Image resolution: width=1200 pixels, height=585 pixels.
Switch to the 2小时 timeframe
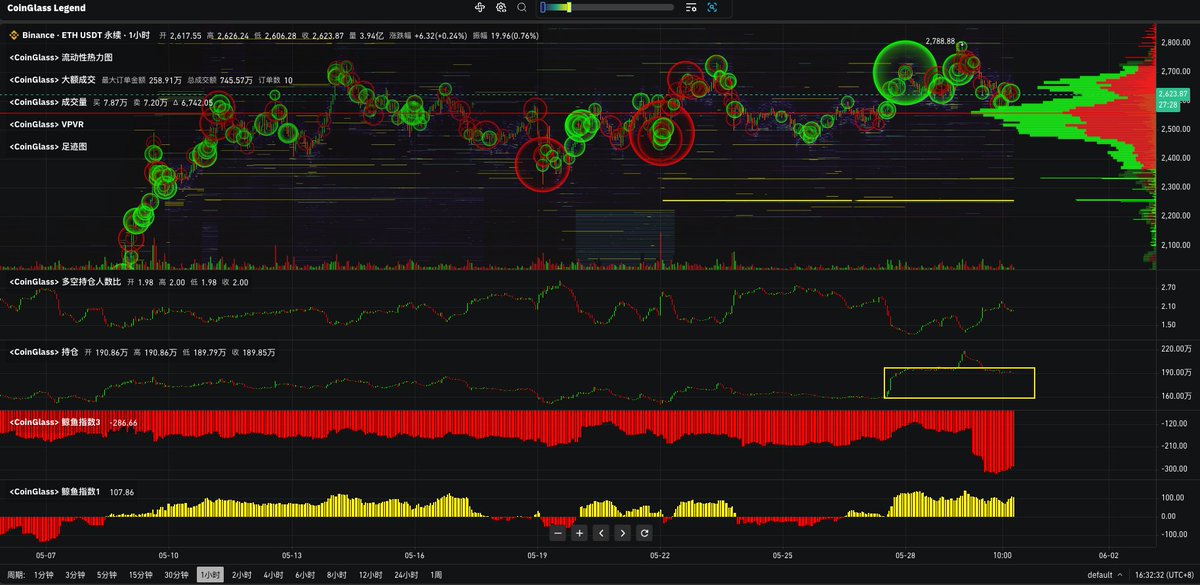[x=241, y=575]
